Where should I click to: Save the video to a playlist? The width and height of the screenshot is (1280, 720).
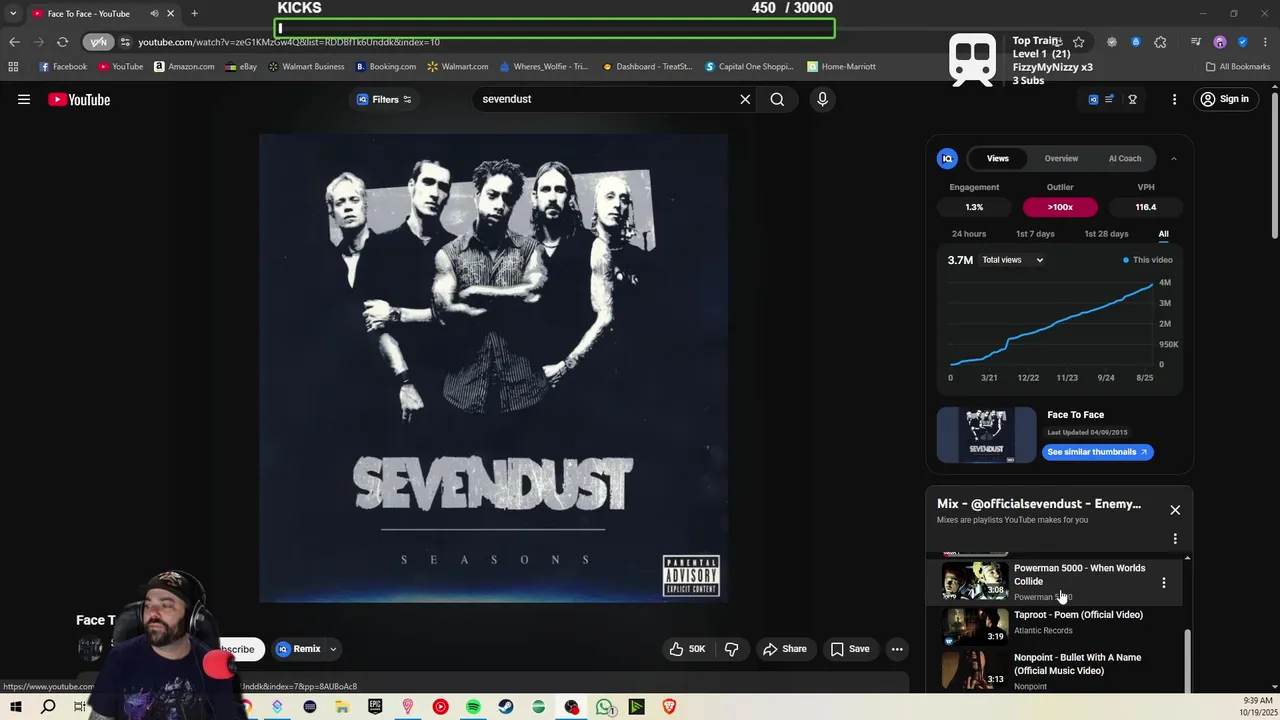point(850,649)
